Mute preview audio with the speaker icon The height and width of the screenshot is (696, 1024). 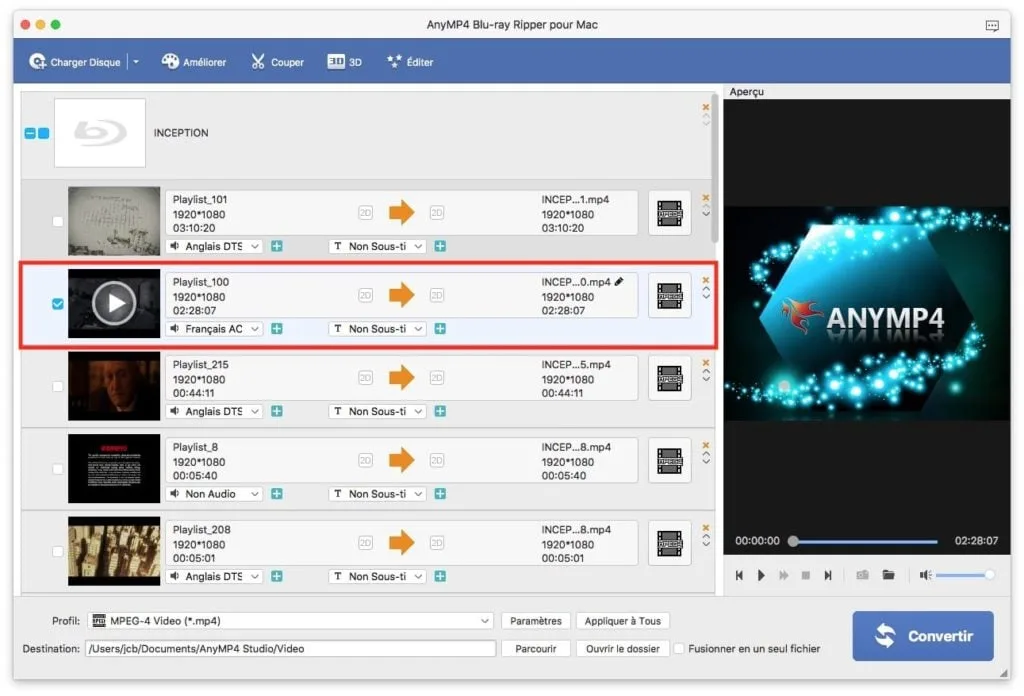(925, 575)
